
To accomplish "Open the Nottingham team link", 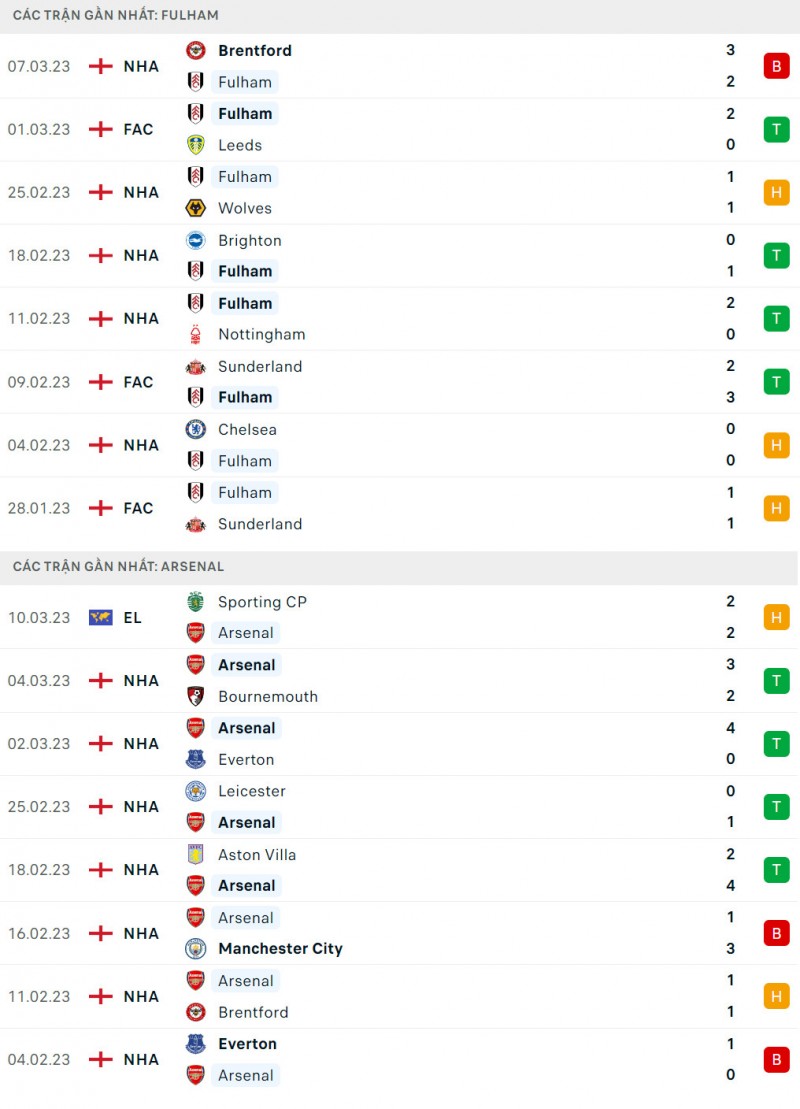I will [x=261, y=334].
